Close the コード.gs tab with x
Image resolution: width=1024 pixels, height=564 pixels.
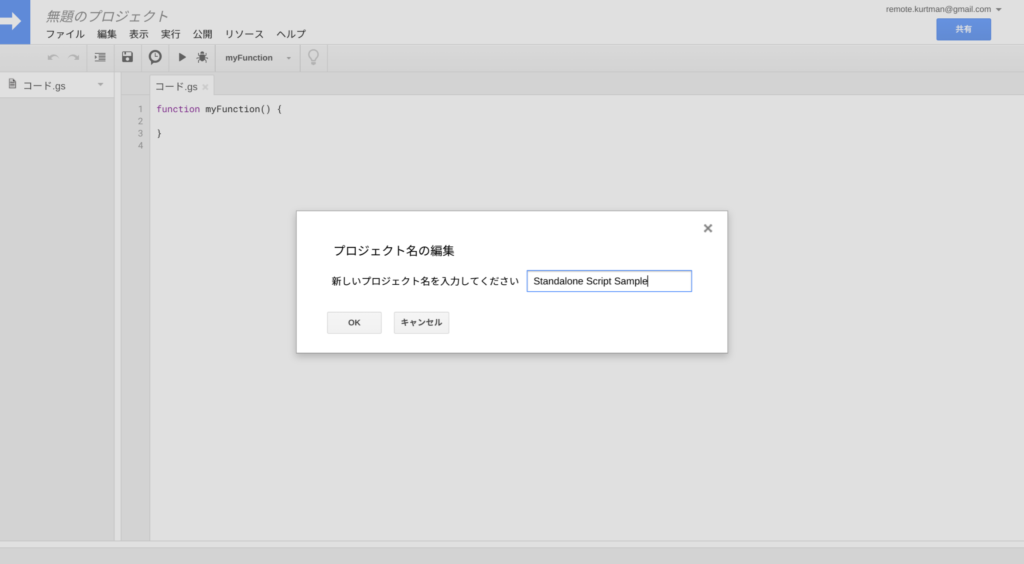(x=205, y=87)
